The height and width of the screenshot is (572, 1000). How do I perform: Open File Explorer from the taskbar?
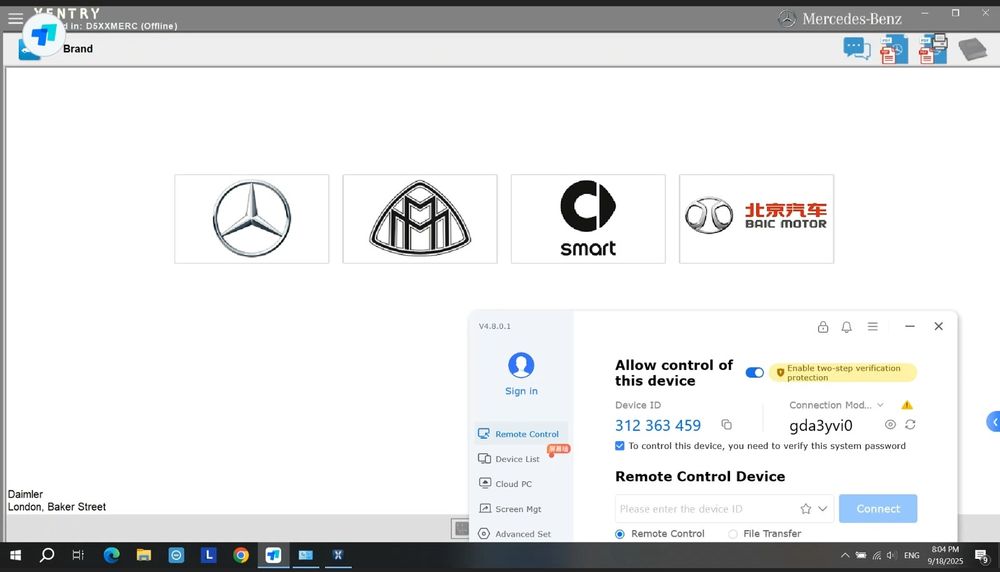143,555
